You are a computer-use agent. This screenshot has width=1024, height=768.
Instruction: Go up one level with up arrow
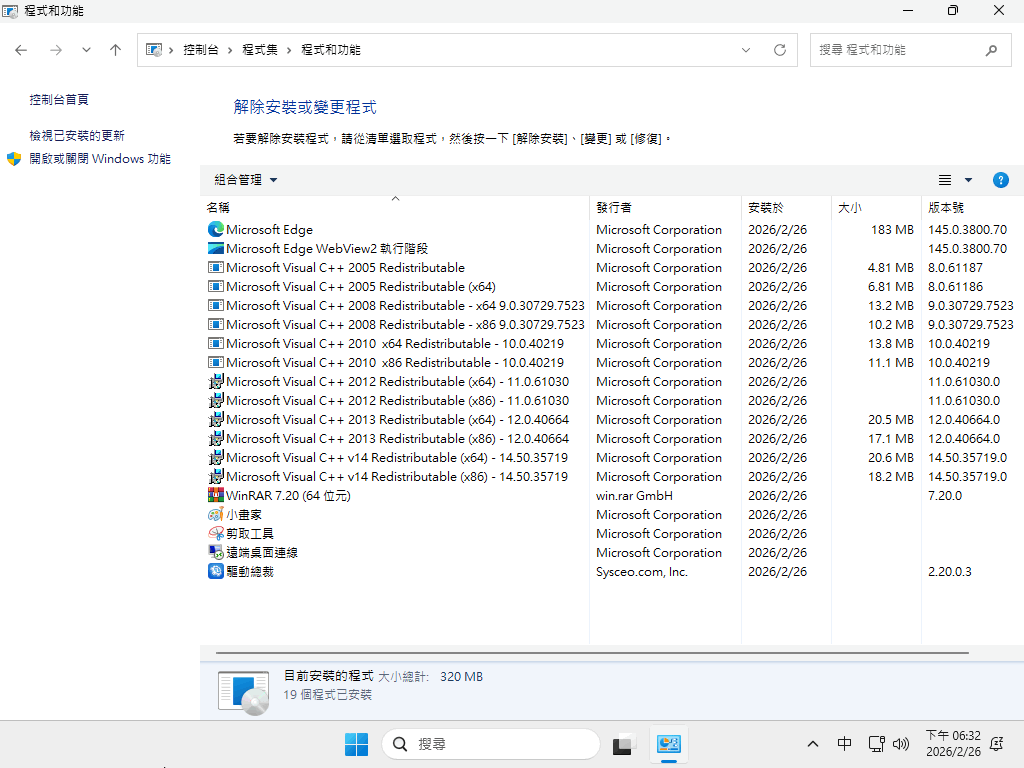tap(115, 50)
